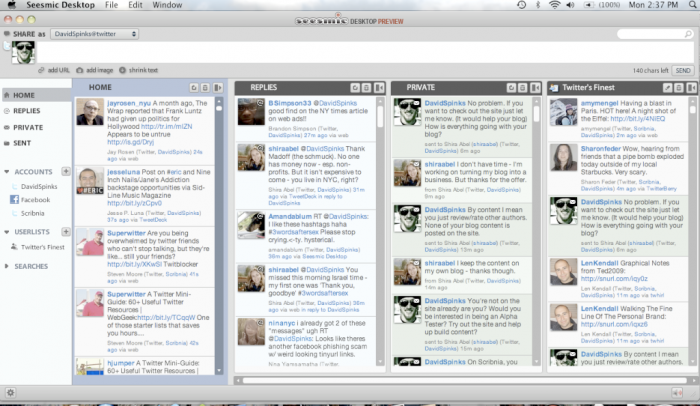
Task: Expand the SEARCHES section
Action: click(x=7, y=266)
